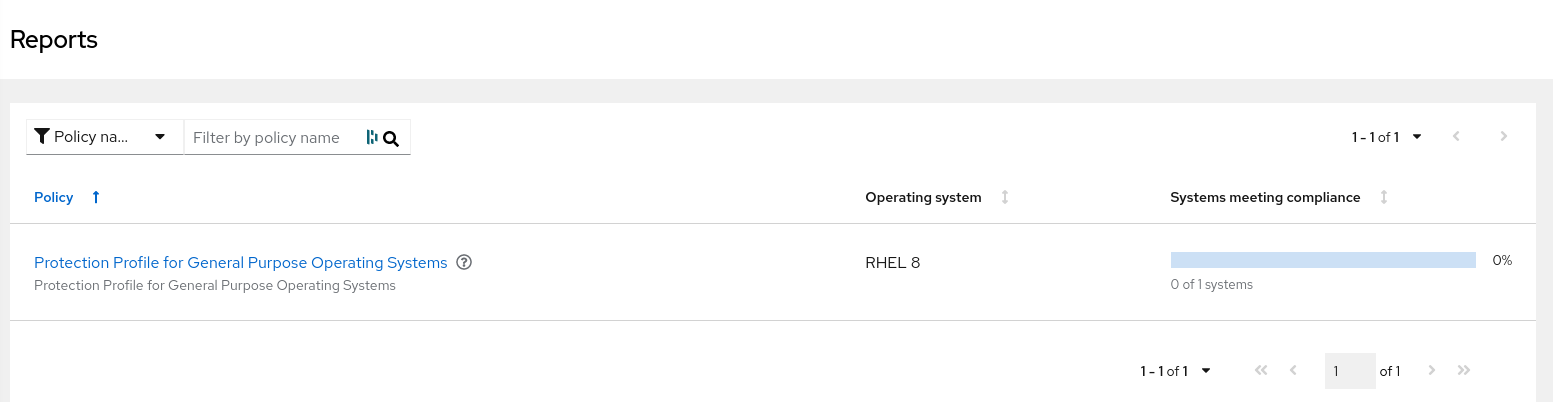Viewport: 1553px width, 402px height.
Task: Open Protection Profile for General Purpose link
Action: click(240, 263)
